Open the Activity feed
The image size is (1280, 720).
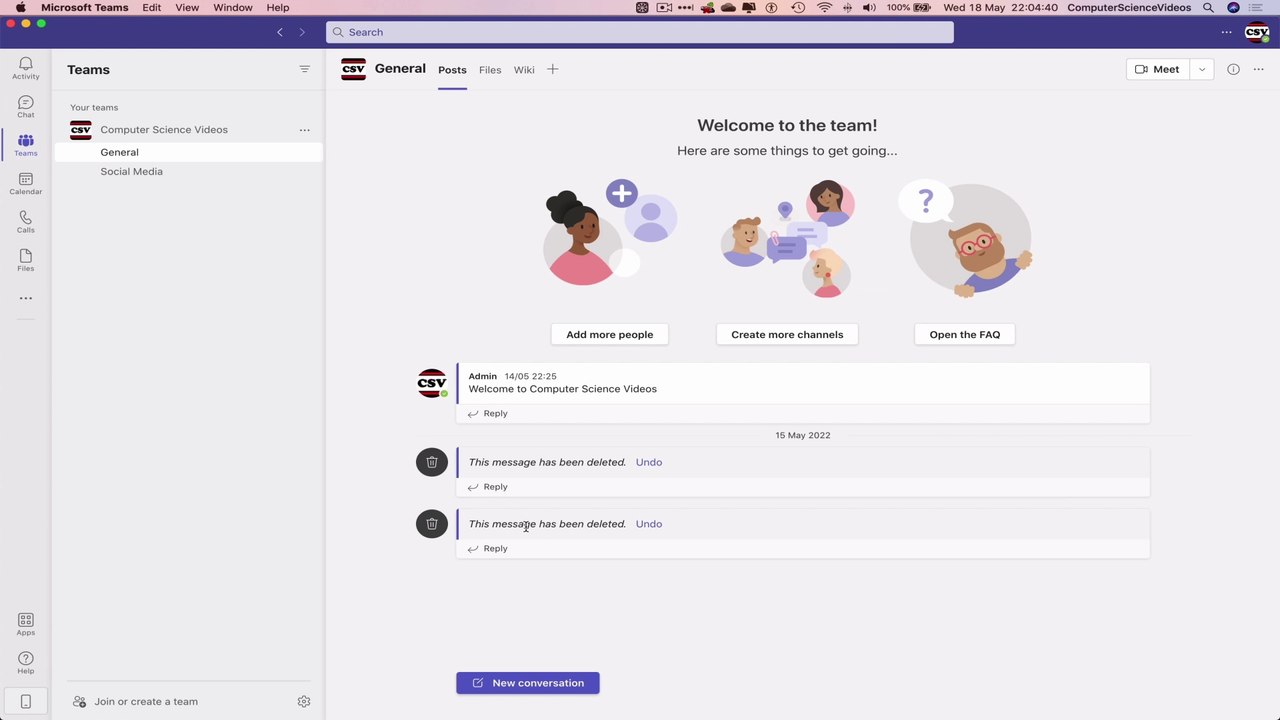point(26,68)
